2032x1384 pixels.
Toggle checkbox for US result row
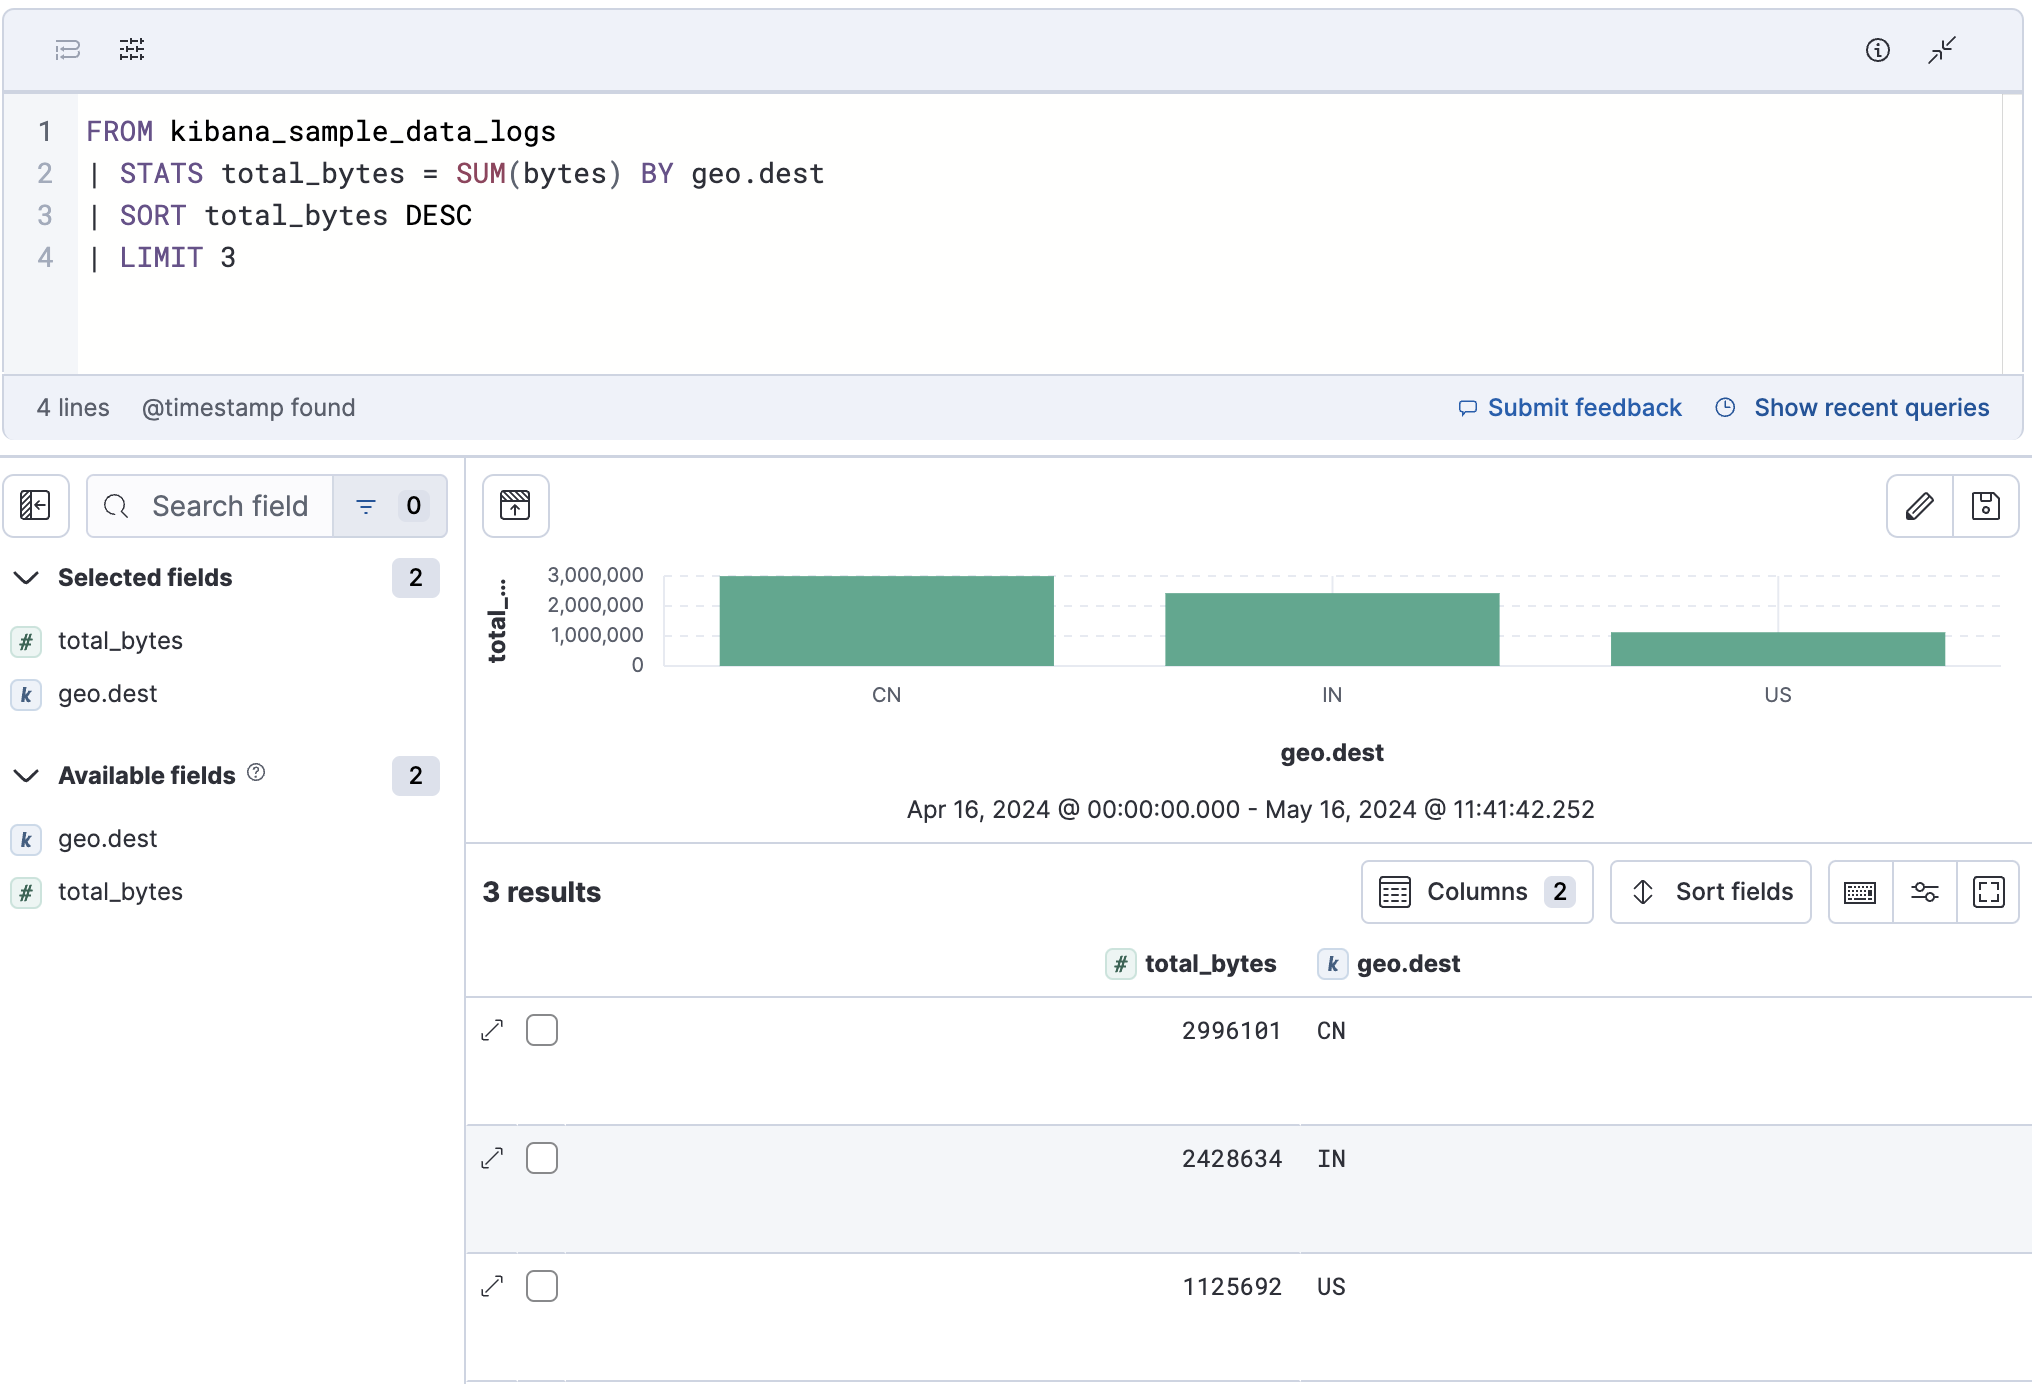pos(544,1287)
